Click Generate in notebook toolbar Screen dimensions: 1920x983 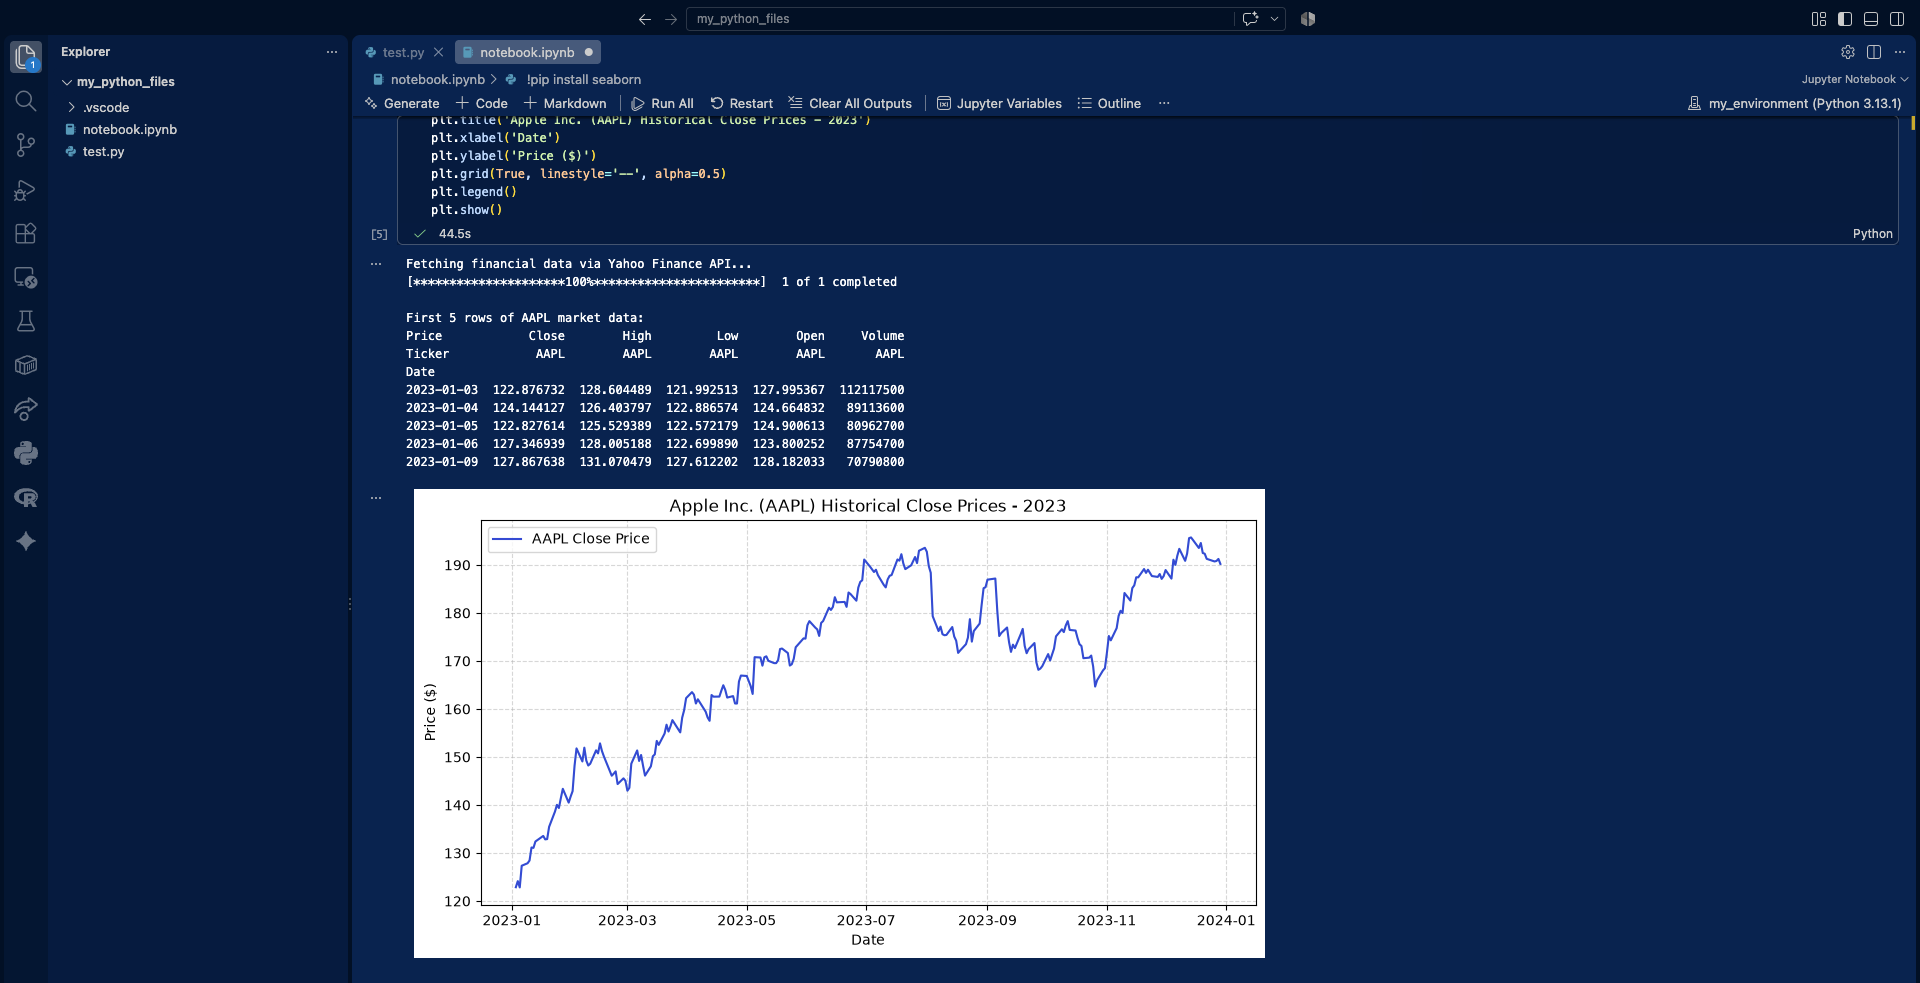click(402, 103)
